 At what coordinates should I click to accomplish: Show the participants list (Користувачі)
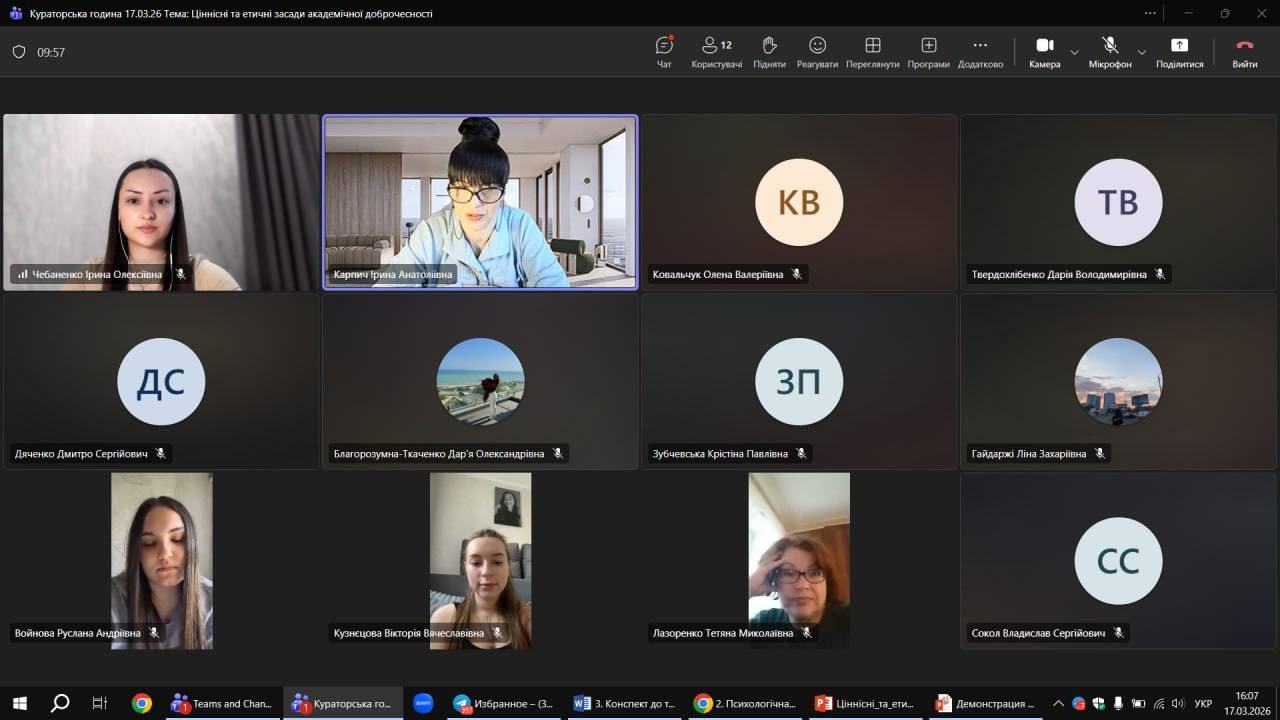[x=716, y=52]
